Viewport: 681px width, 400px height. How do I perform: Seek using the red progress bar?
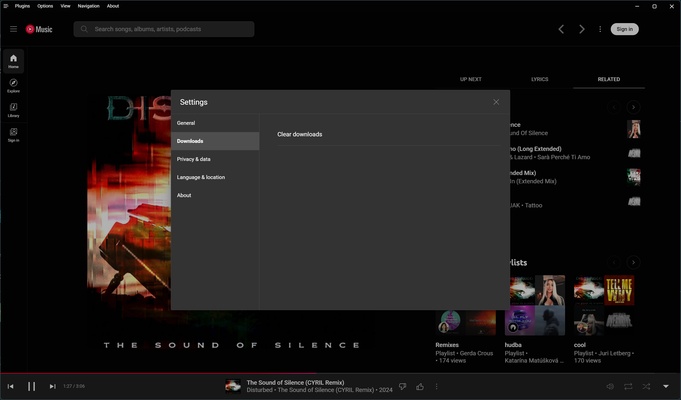coord(340,373)
